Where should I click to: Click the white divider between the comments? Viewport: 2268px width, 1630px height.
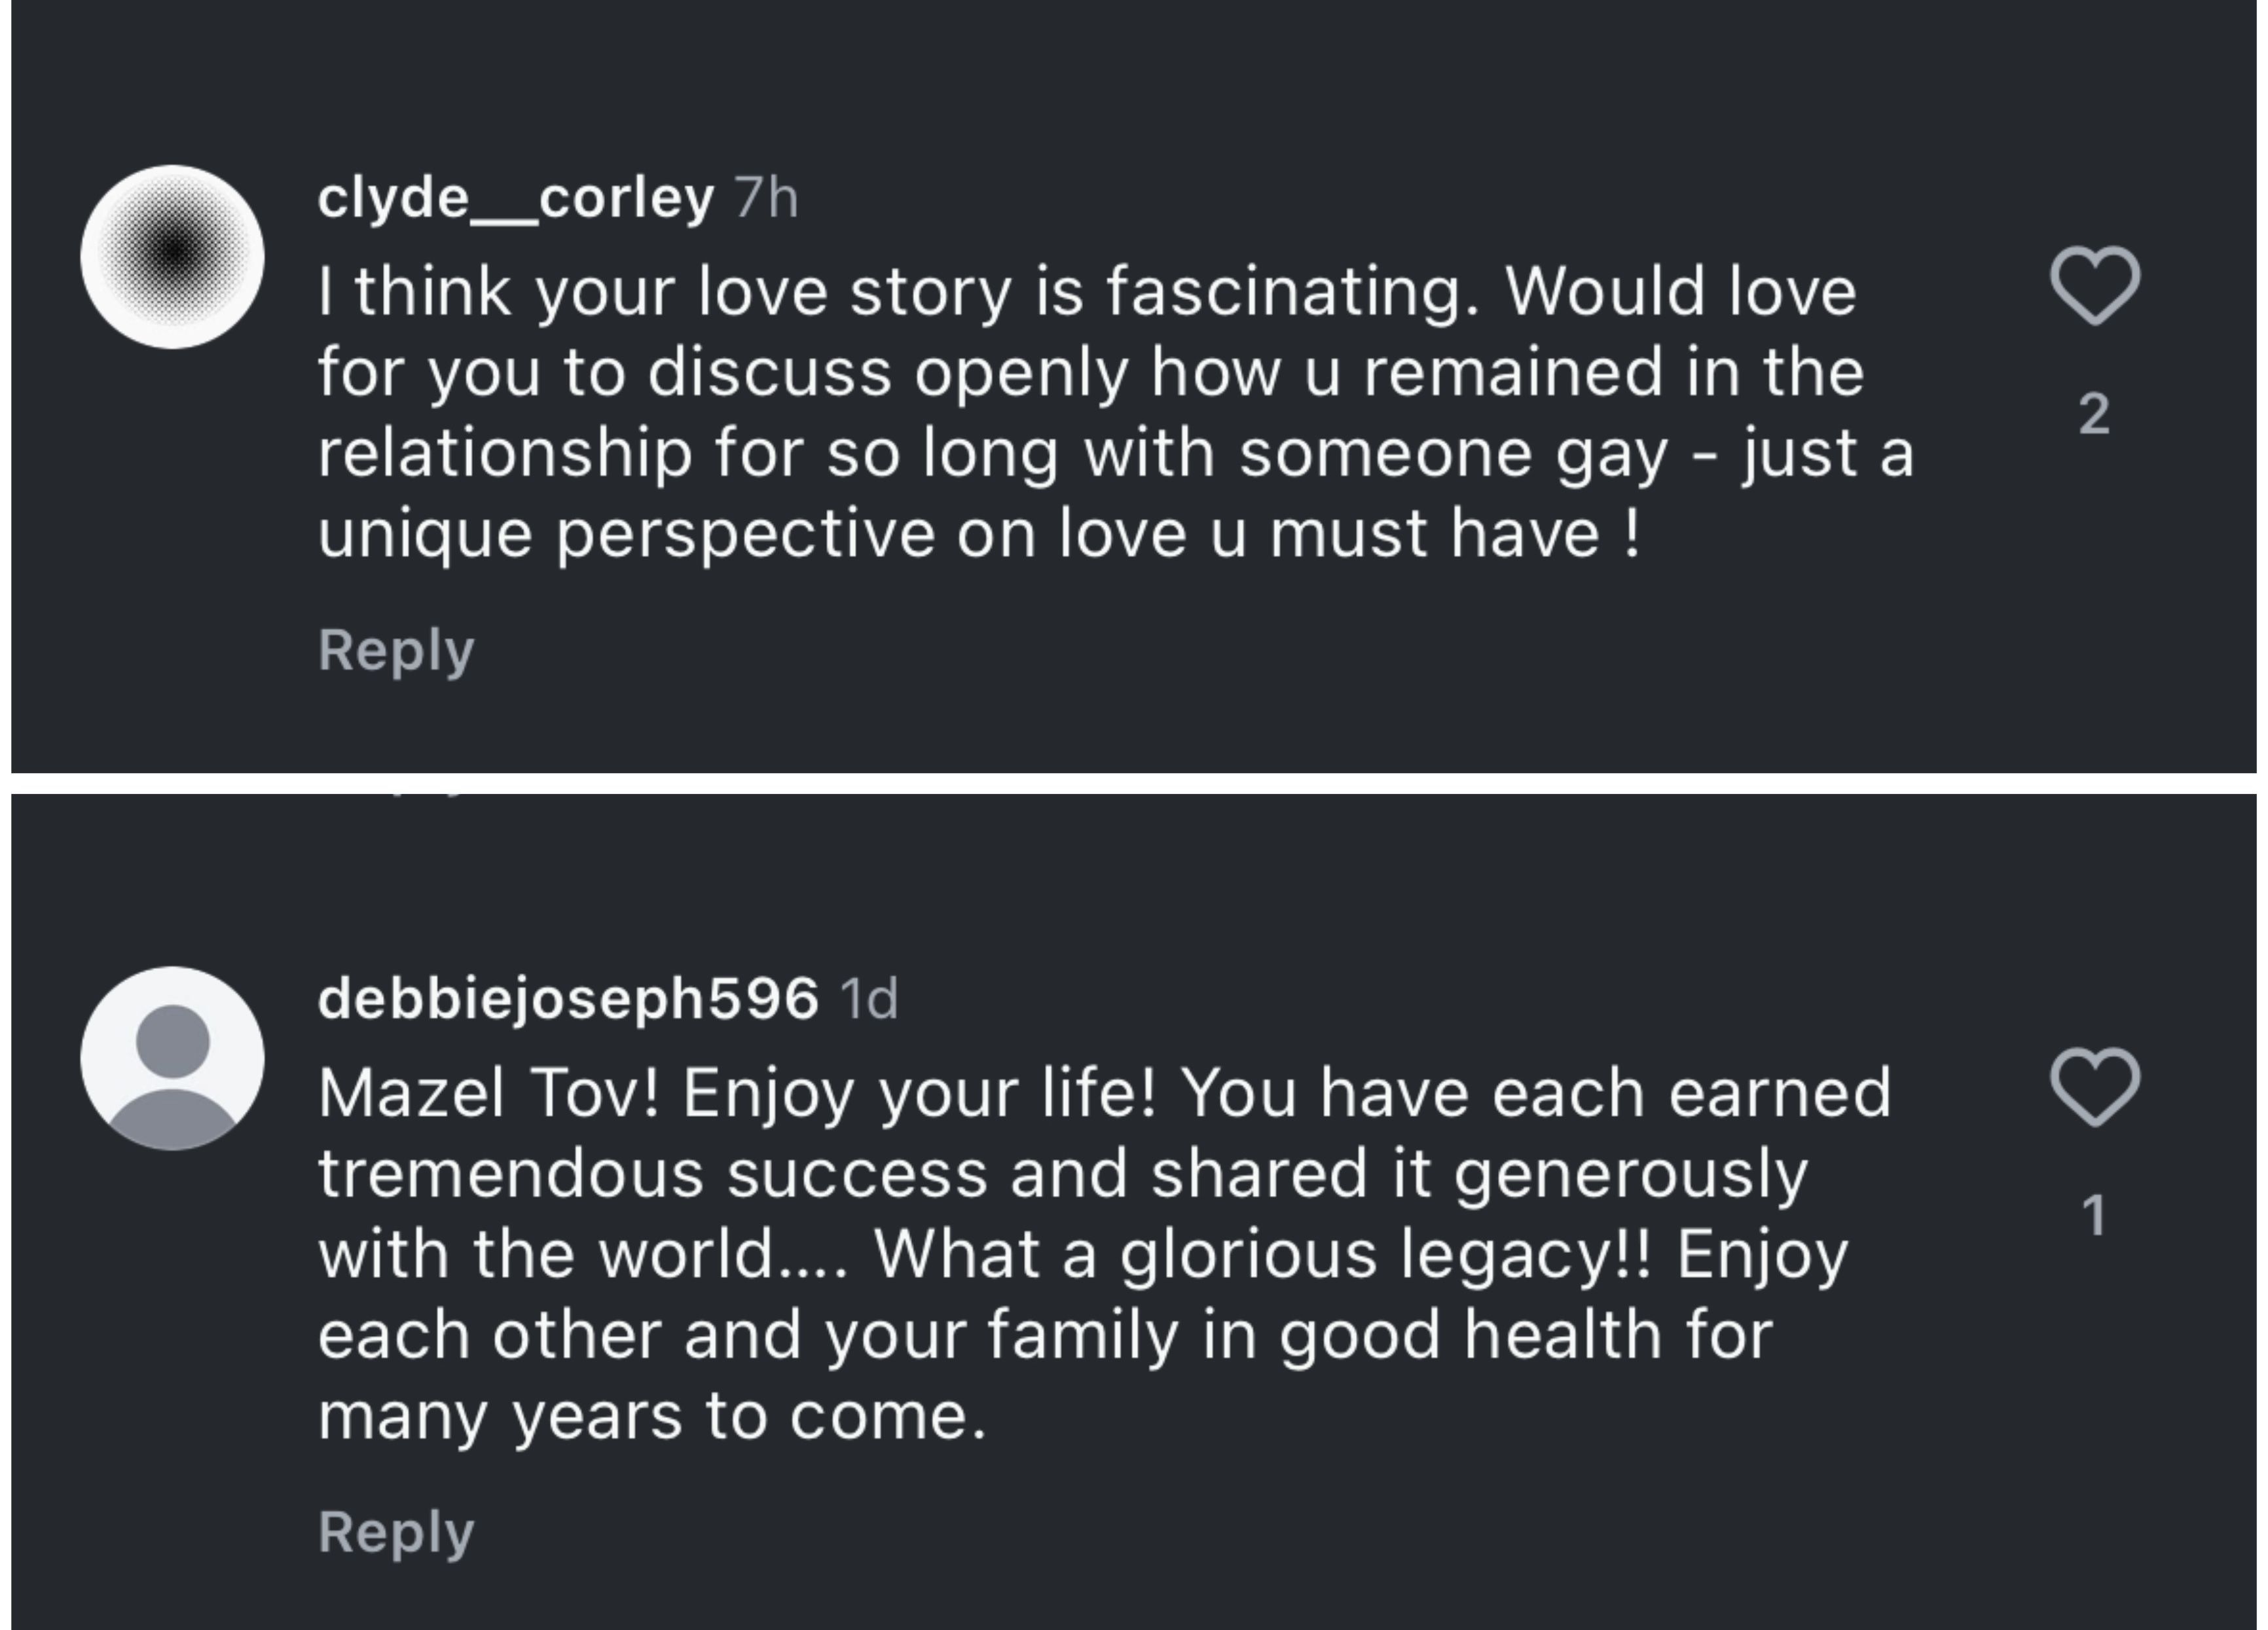pos(1134,783)
